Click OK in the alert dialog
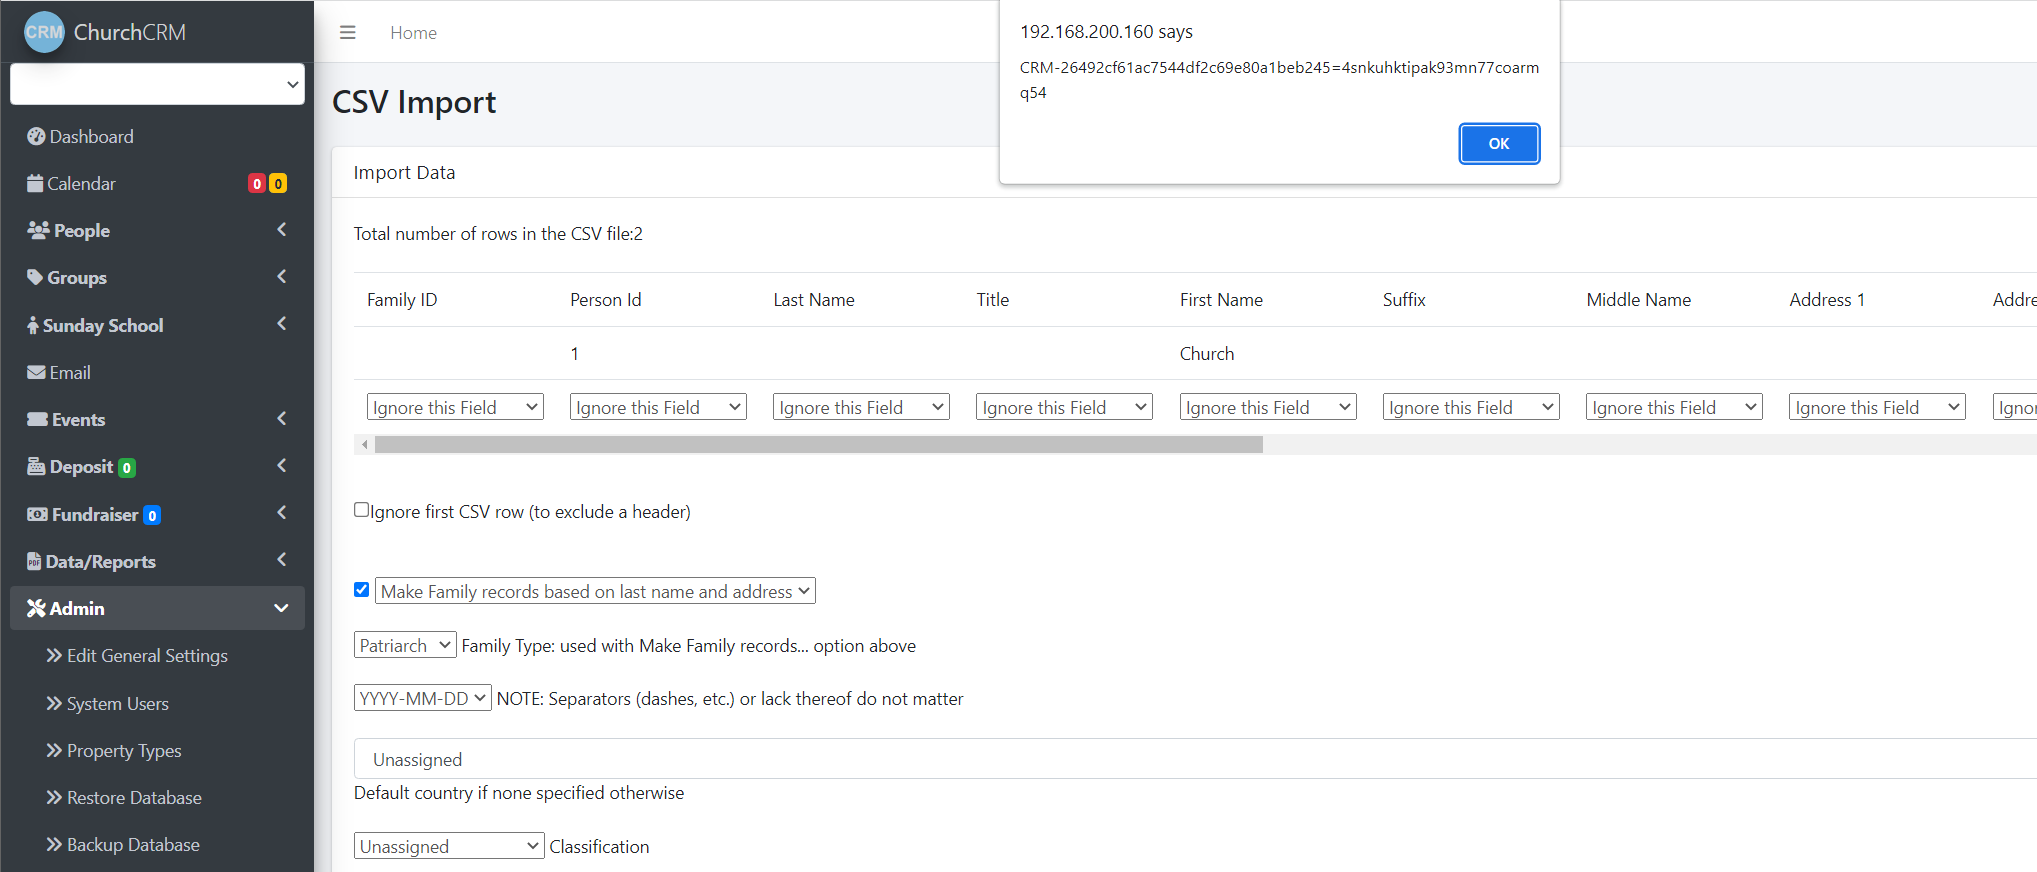The width and height of the screenshot is (2037, 872). tap(1499, 144)
